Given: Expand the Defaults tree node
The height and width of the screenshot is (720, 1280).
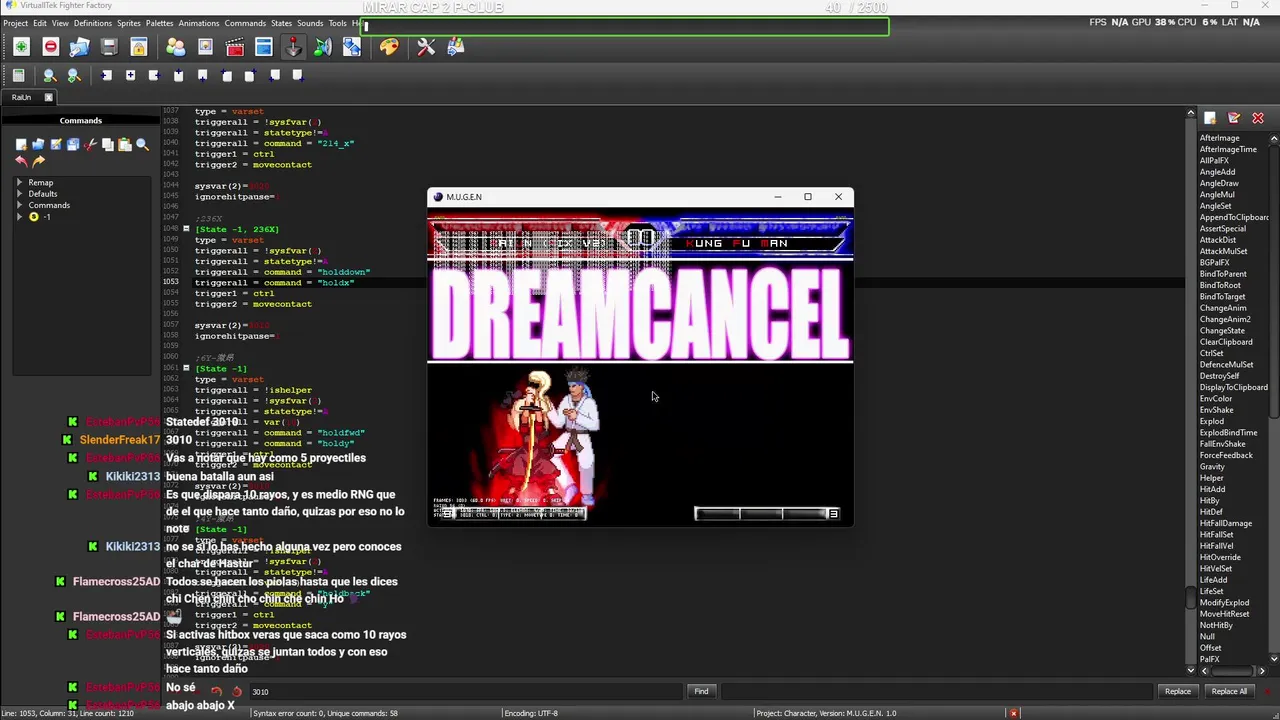Looking at the screenshot, I should click(x=19, y=194).
